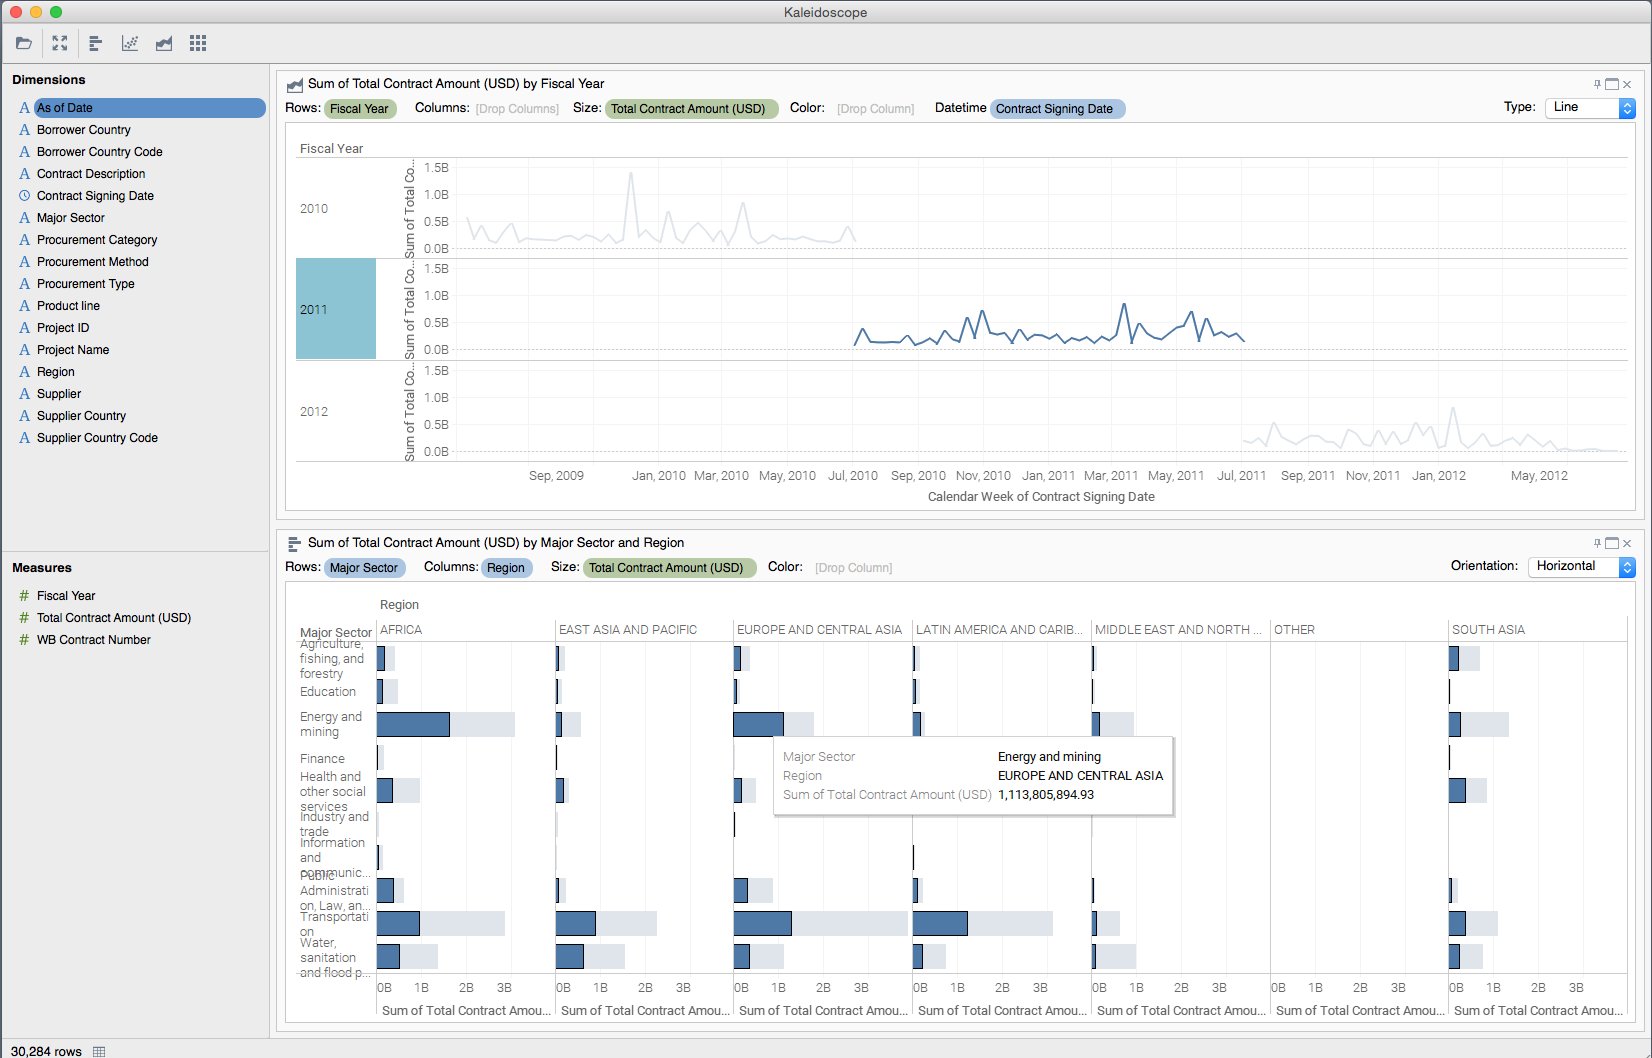Open a data file with the folder icon
The image size is (1652, 1058).
click(24, 43)
